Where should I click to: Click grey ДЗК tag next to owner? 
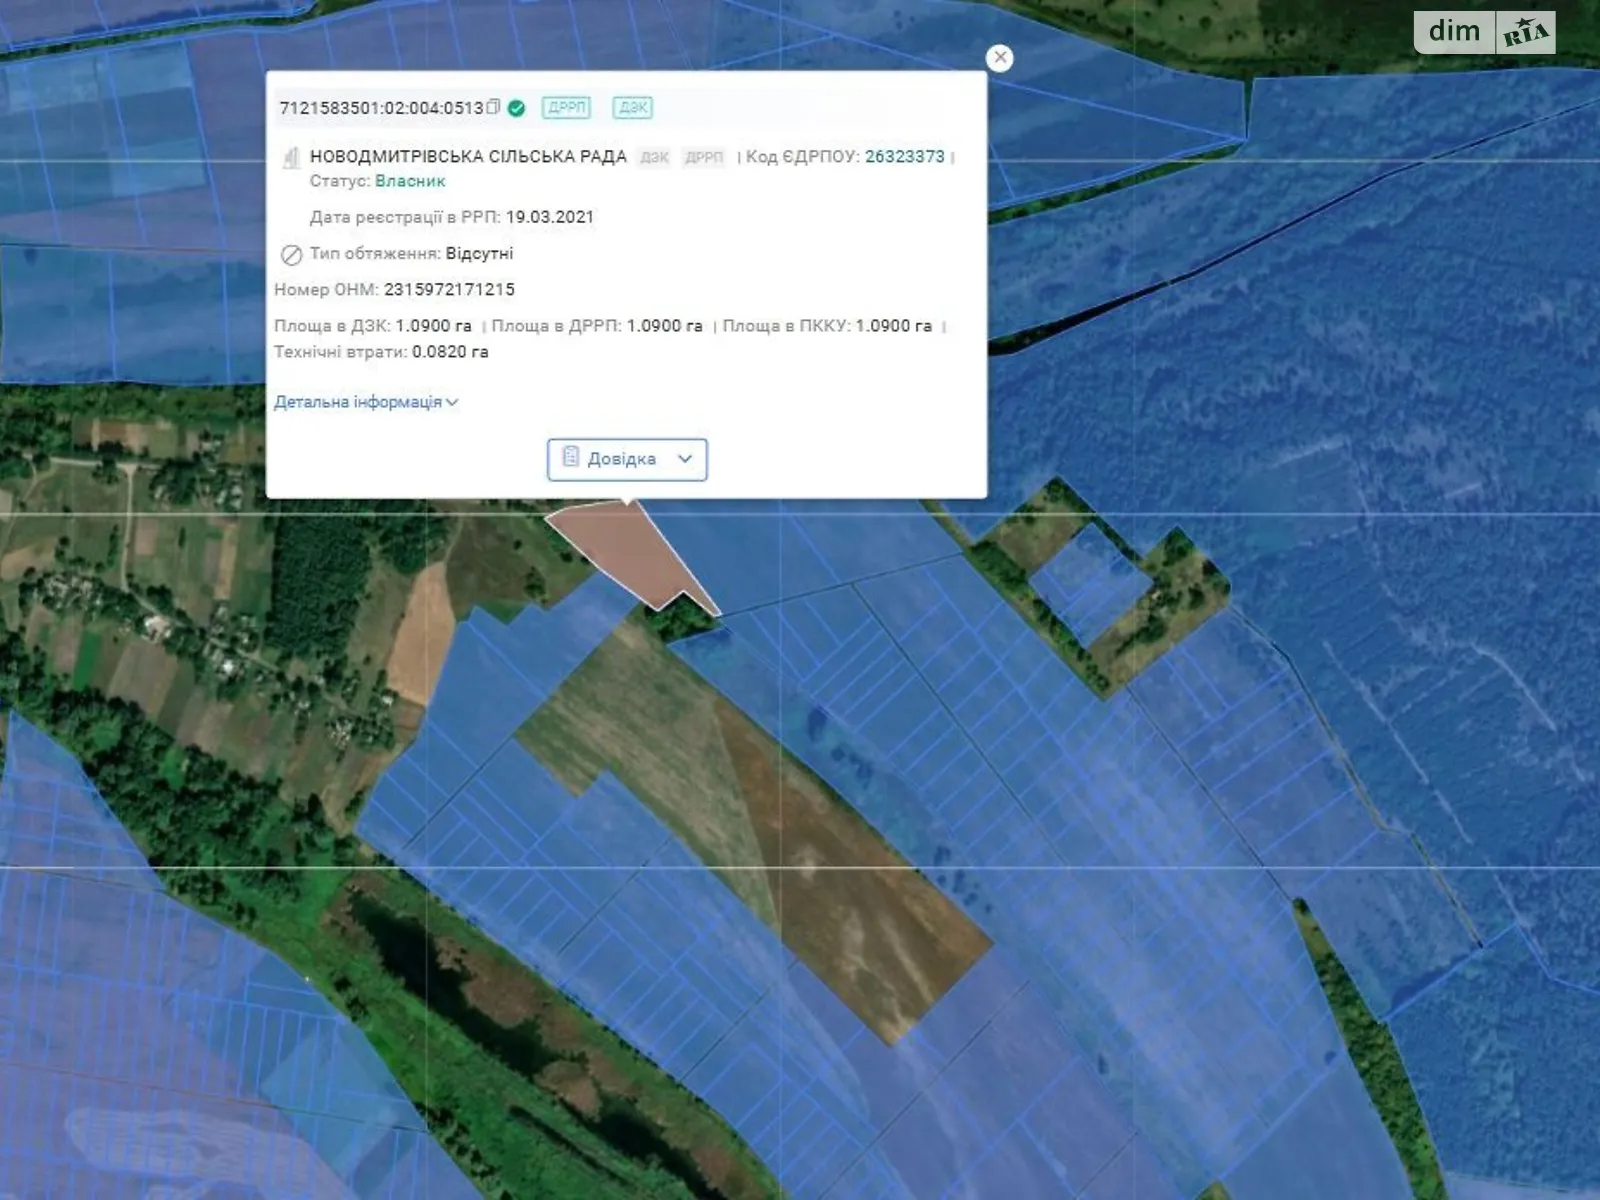654,157
